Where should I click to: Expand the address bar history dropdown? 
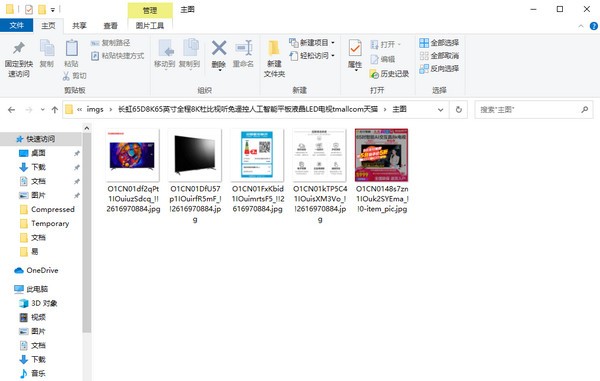pyautogui.click(x=440, y=110)
